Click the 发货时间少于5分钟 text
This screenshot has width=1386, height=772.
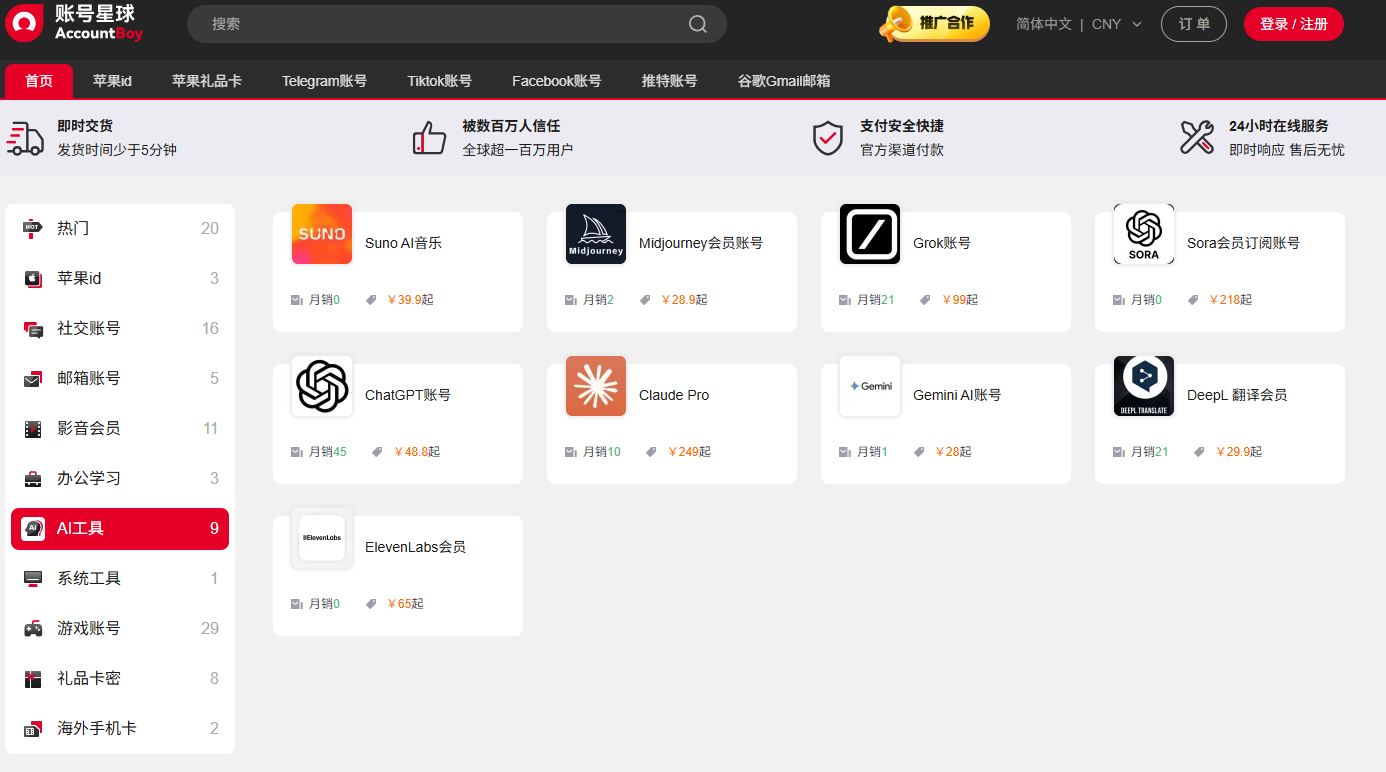(x=117, y=150)
